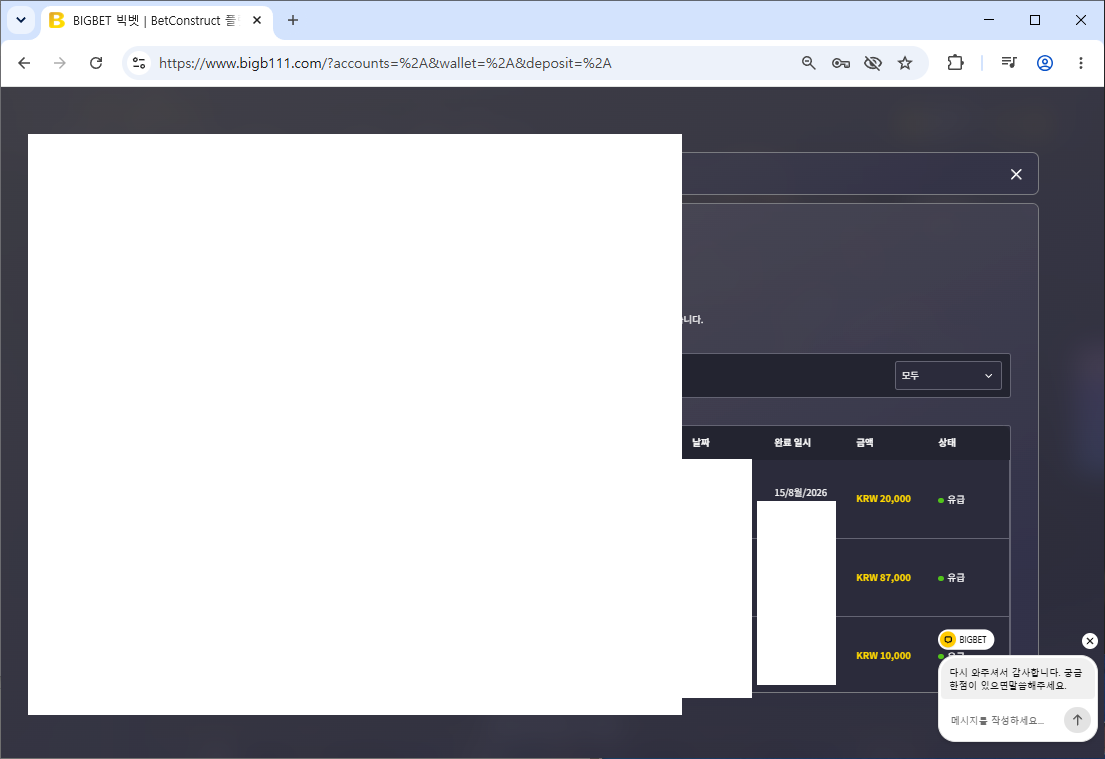The image size is (1105, 759).
Task: Minimize the Chrome window
Action: 989,20
